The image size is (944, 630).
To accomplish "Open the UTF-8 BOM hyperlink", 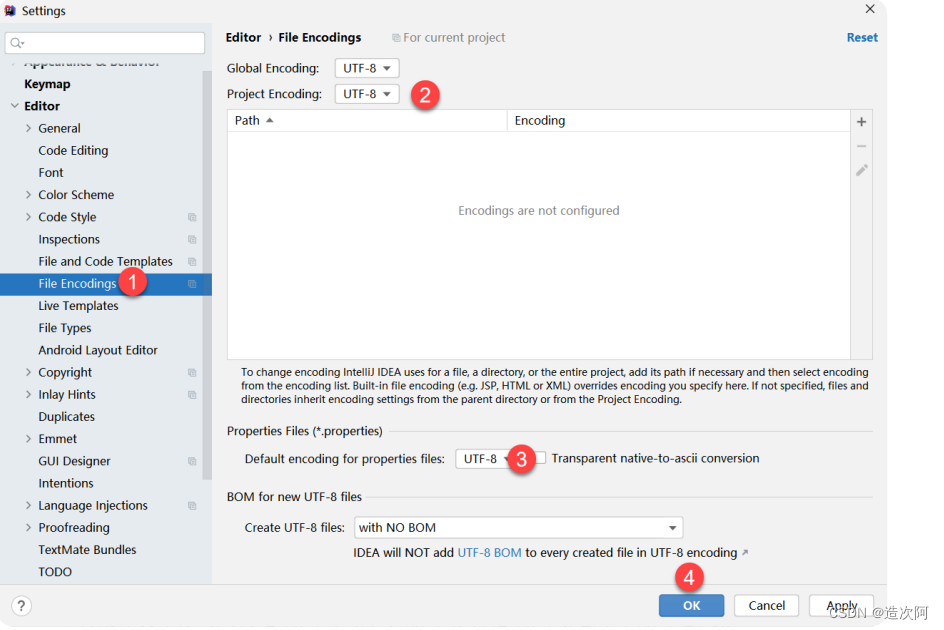I will (489, 553).
